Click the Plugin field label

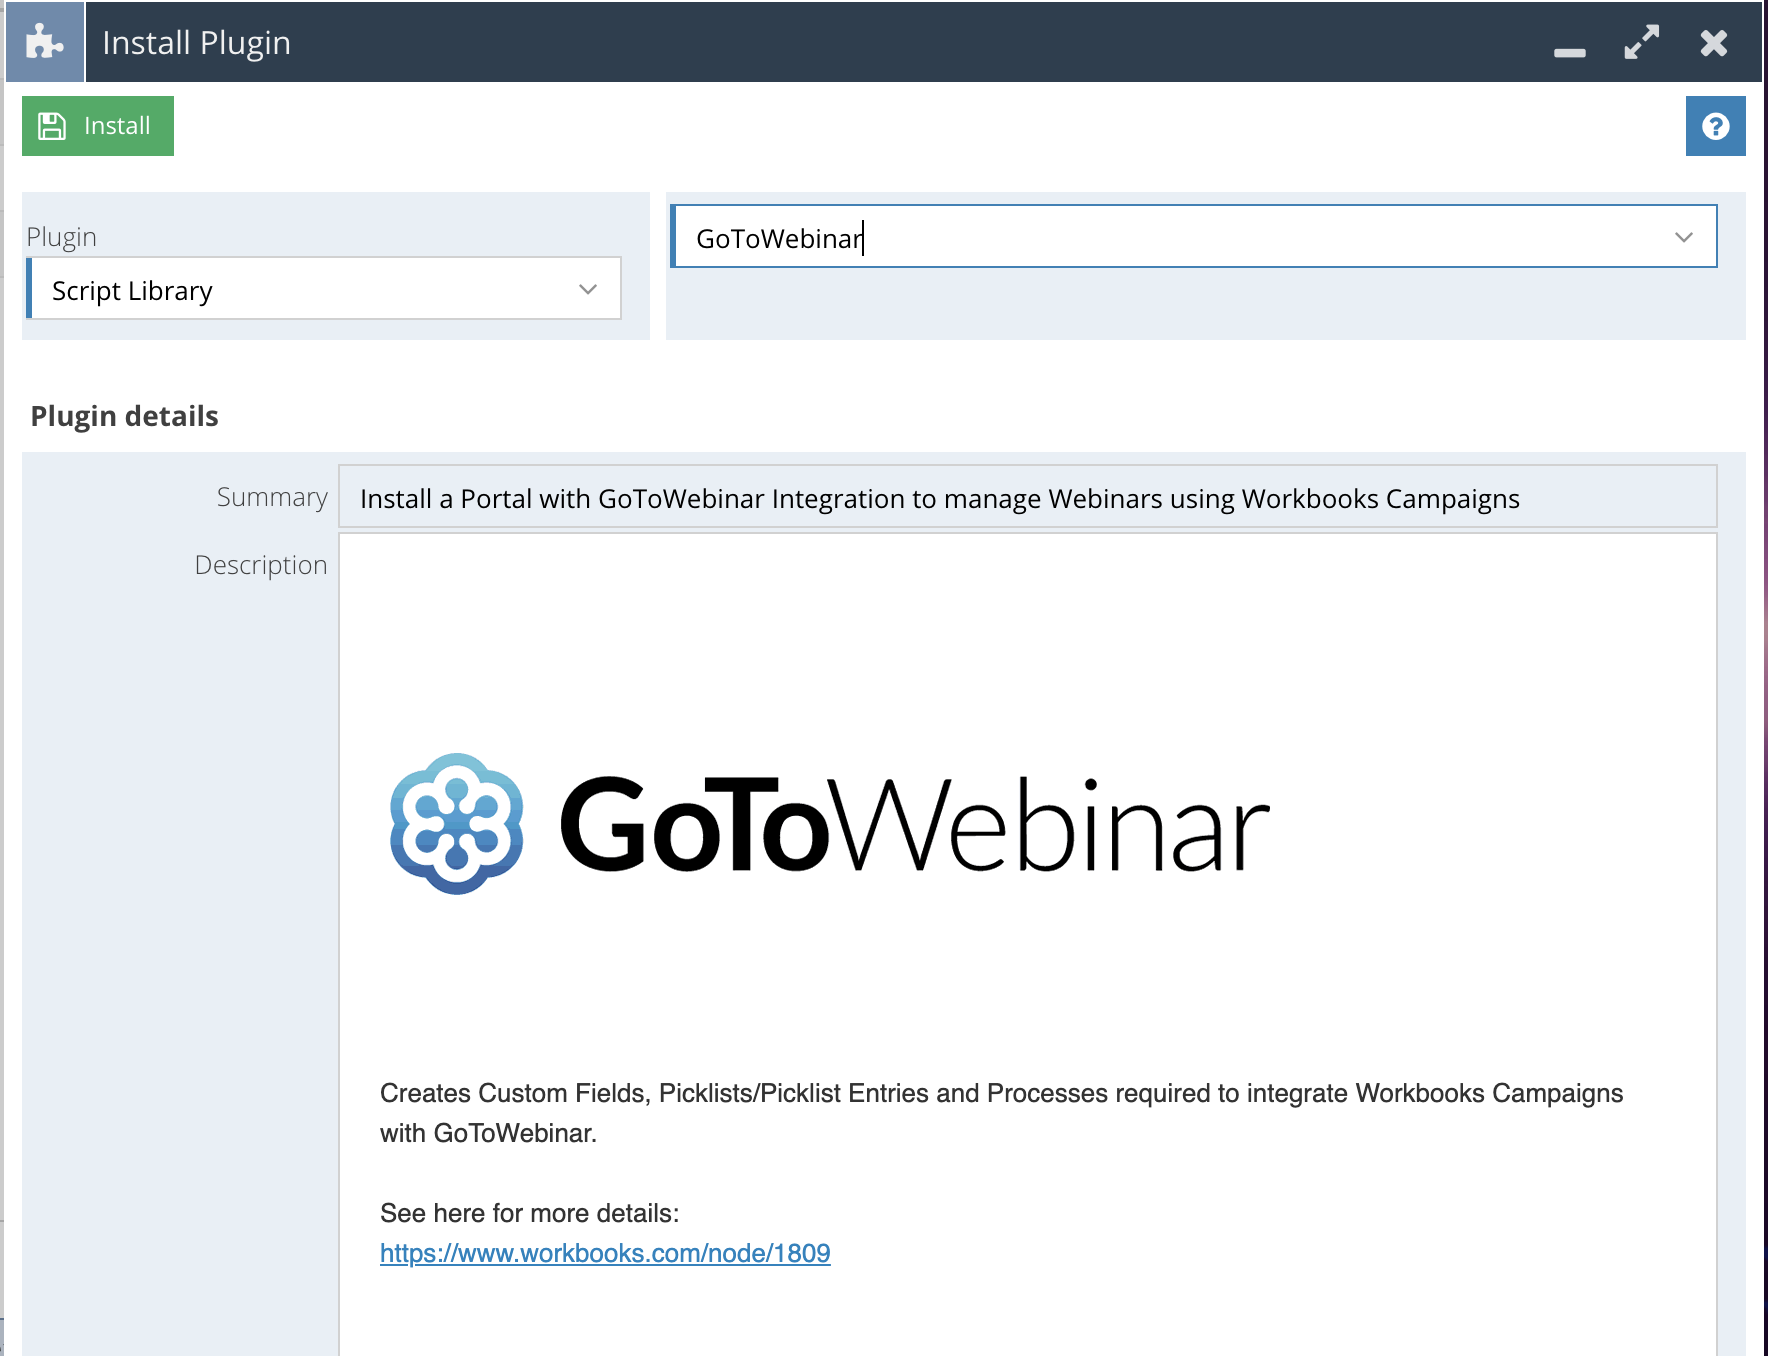(x=61, y=237)
